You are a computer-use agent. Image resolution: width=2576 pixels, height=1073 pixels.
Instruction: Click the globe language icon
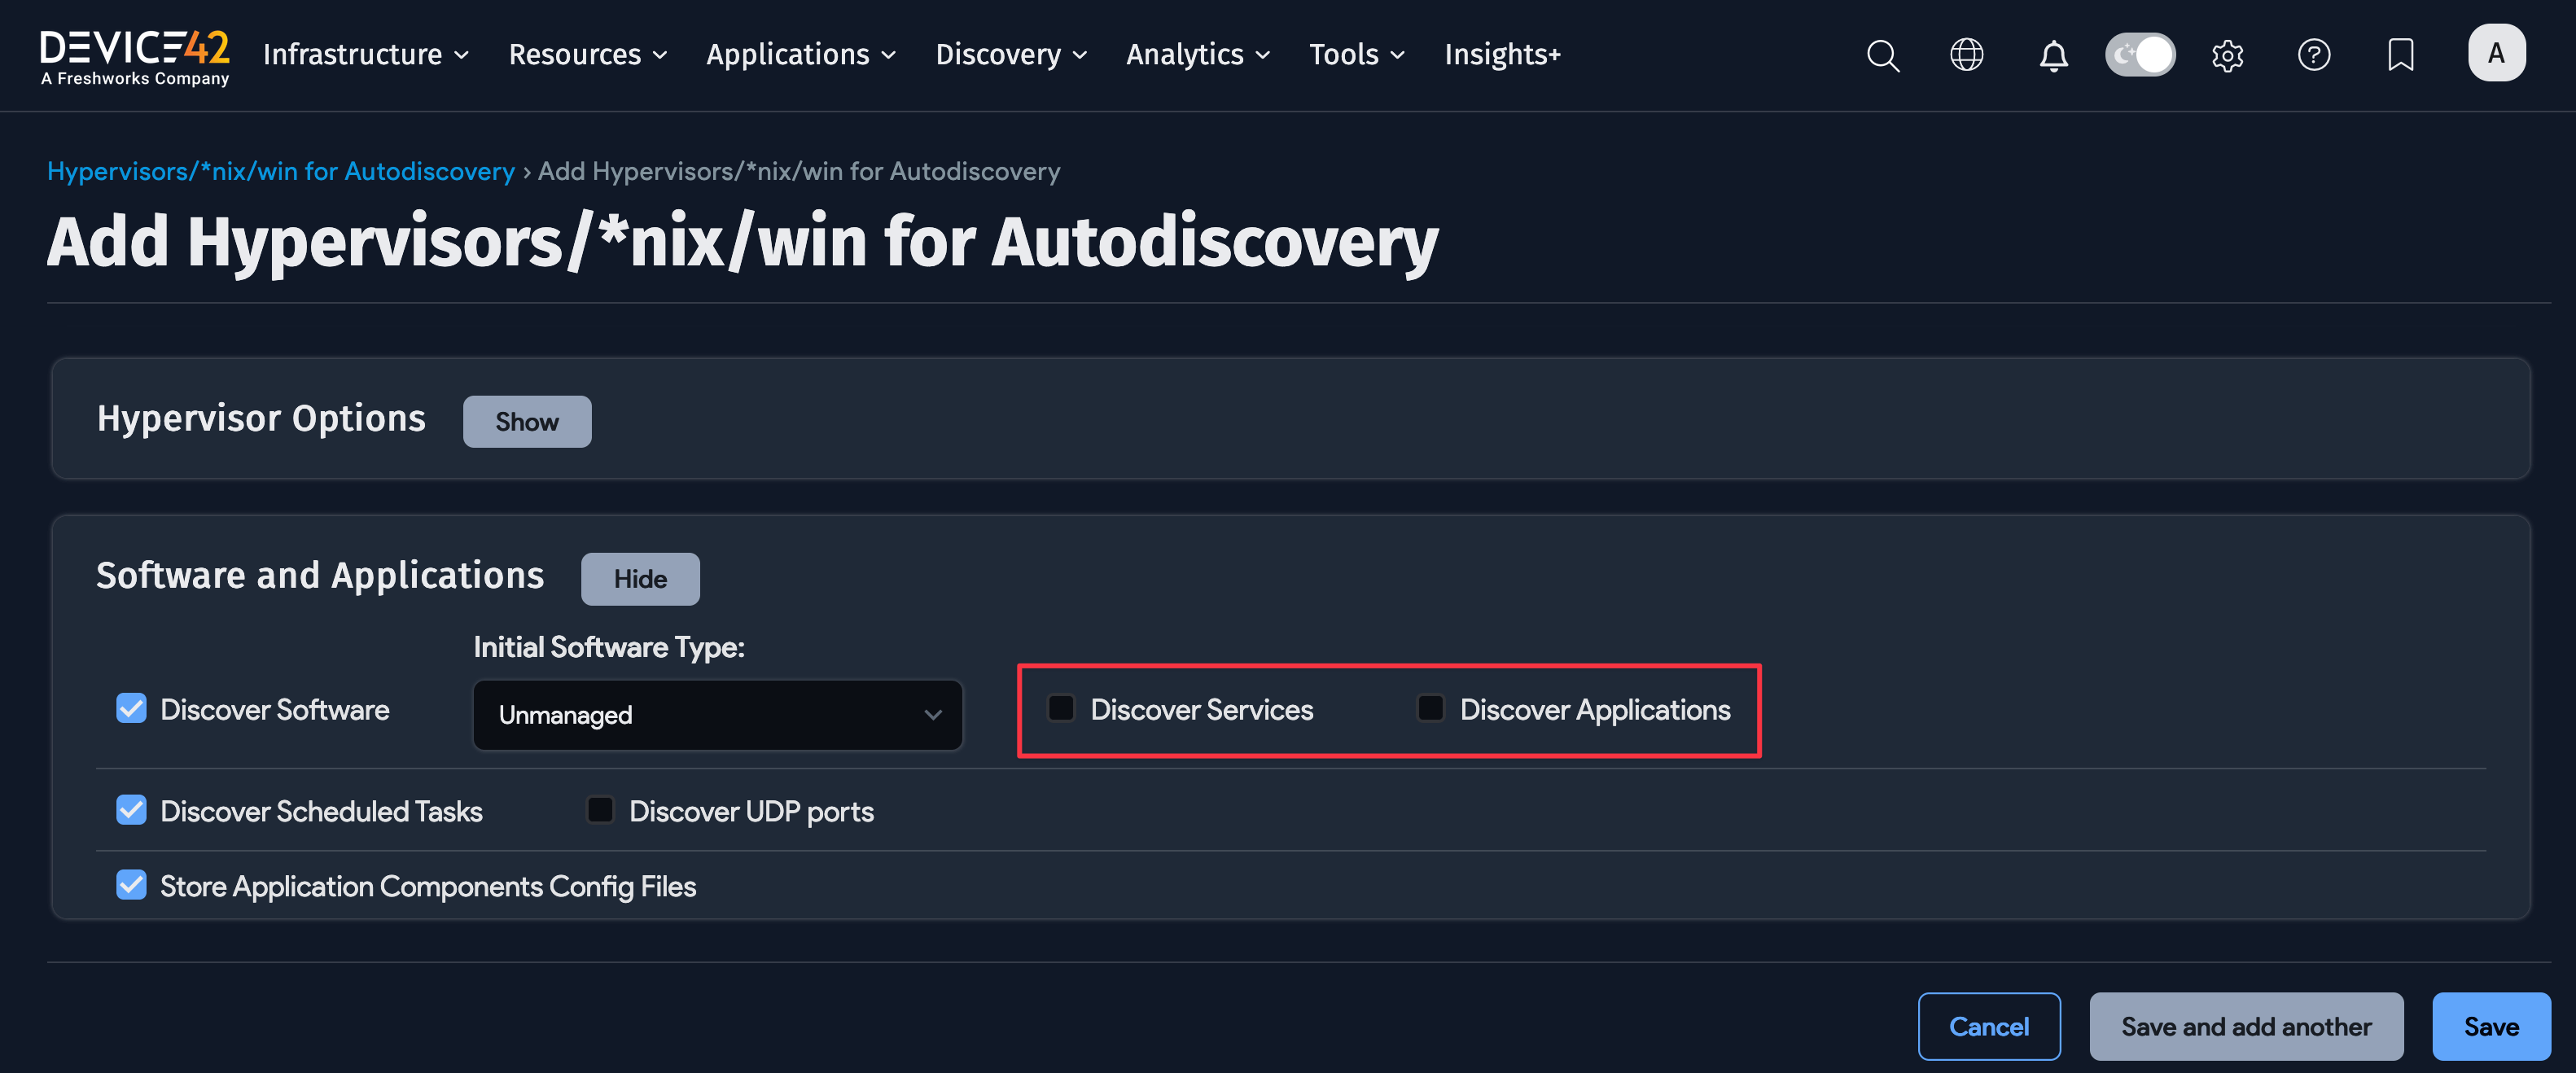point(1967,55)
